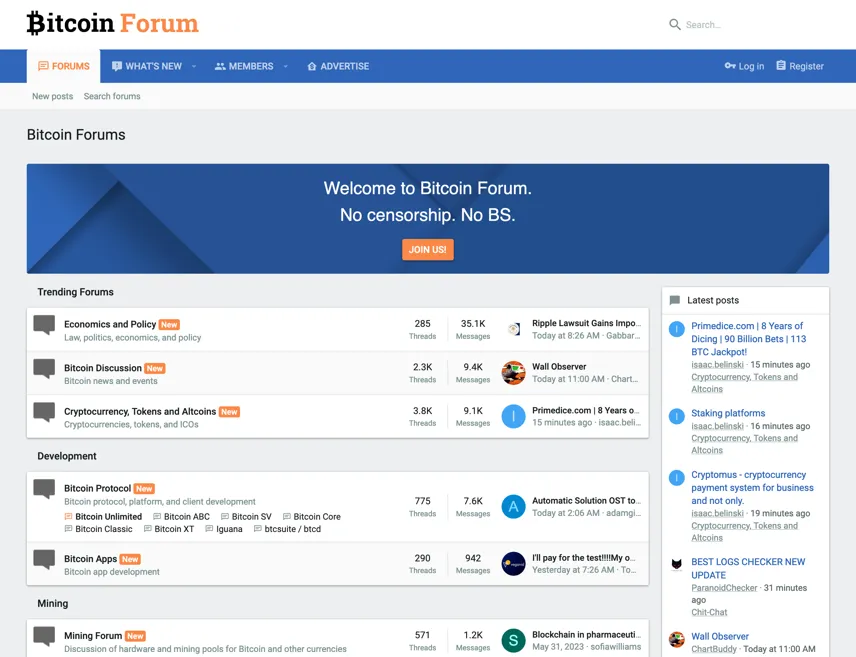The height and width of the screenshot is (657, 856).
Task: Open the Latest posts sidebar heading
Action: tap(713, 300)
